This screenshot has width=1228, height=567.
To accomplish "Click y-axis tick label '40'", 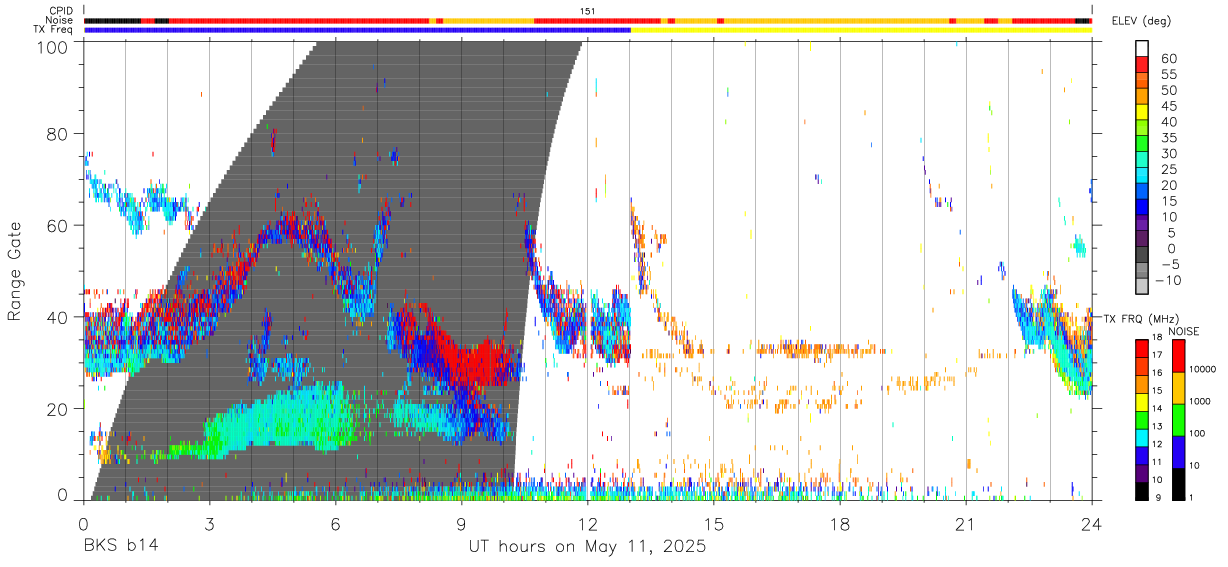I will (58, 316).
